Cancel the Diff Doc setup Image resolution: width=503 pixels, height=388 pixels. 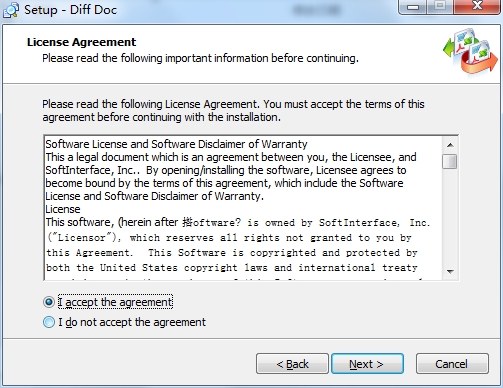tap(452, 364)
